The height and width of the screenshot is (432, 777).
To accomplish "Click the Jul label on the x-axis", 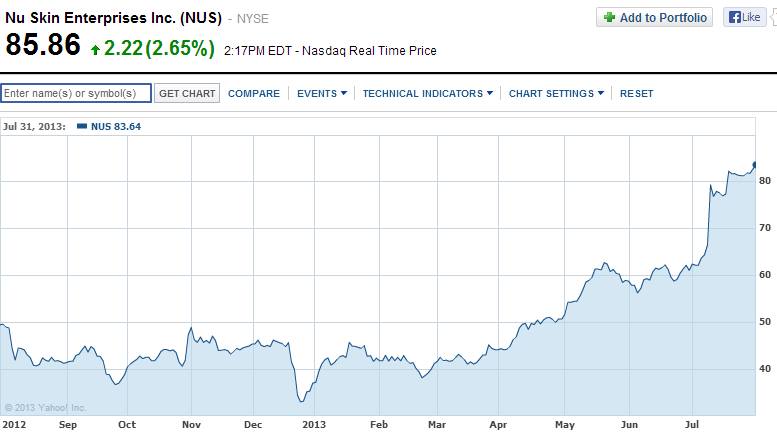I will (692, 425).
